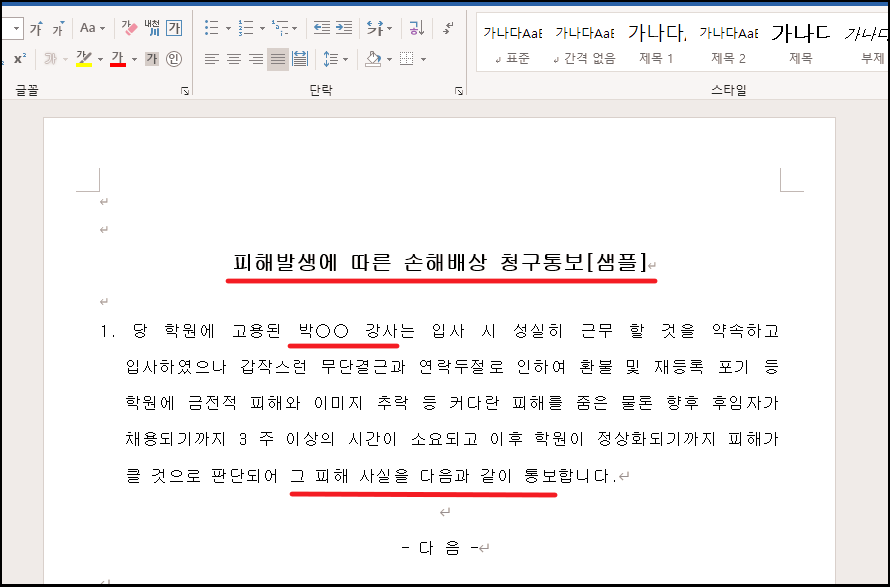Toggle superscript formatting
Image resolution: width=890 pixels, height=587 pixels.
point(20,58)
